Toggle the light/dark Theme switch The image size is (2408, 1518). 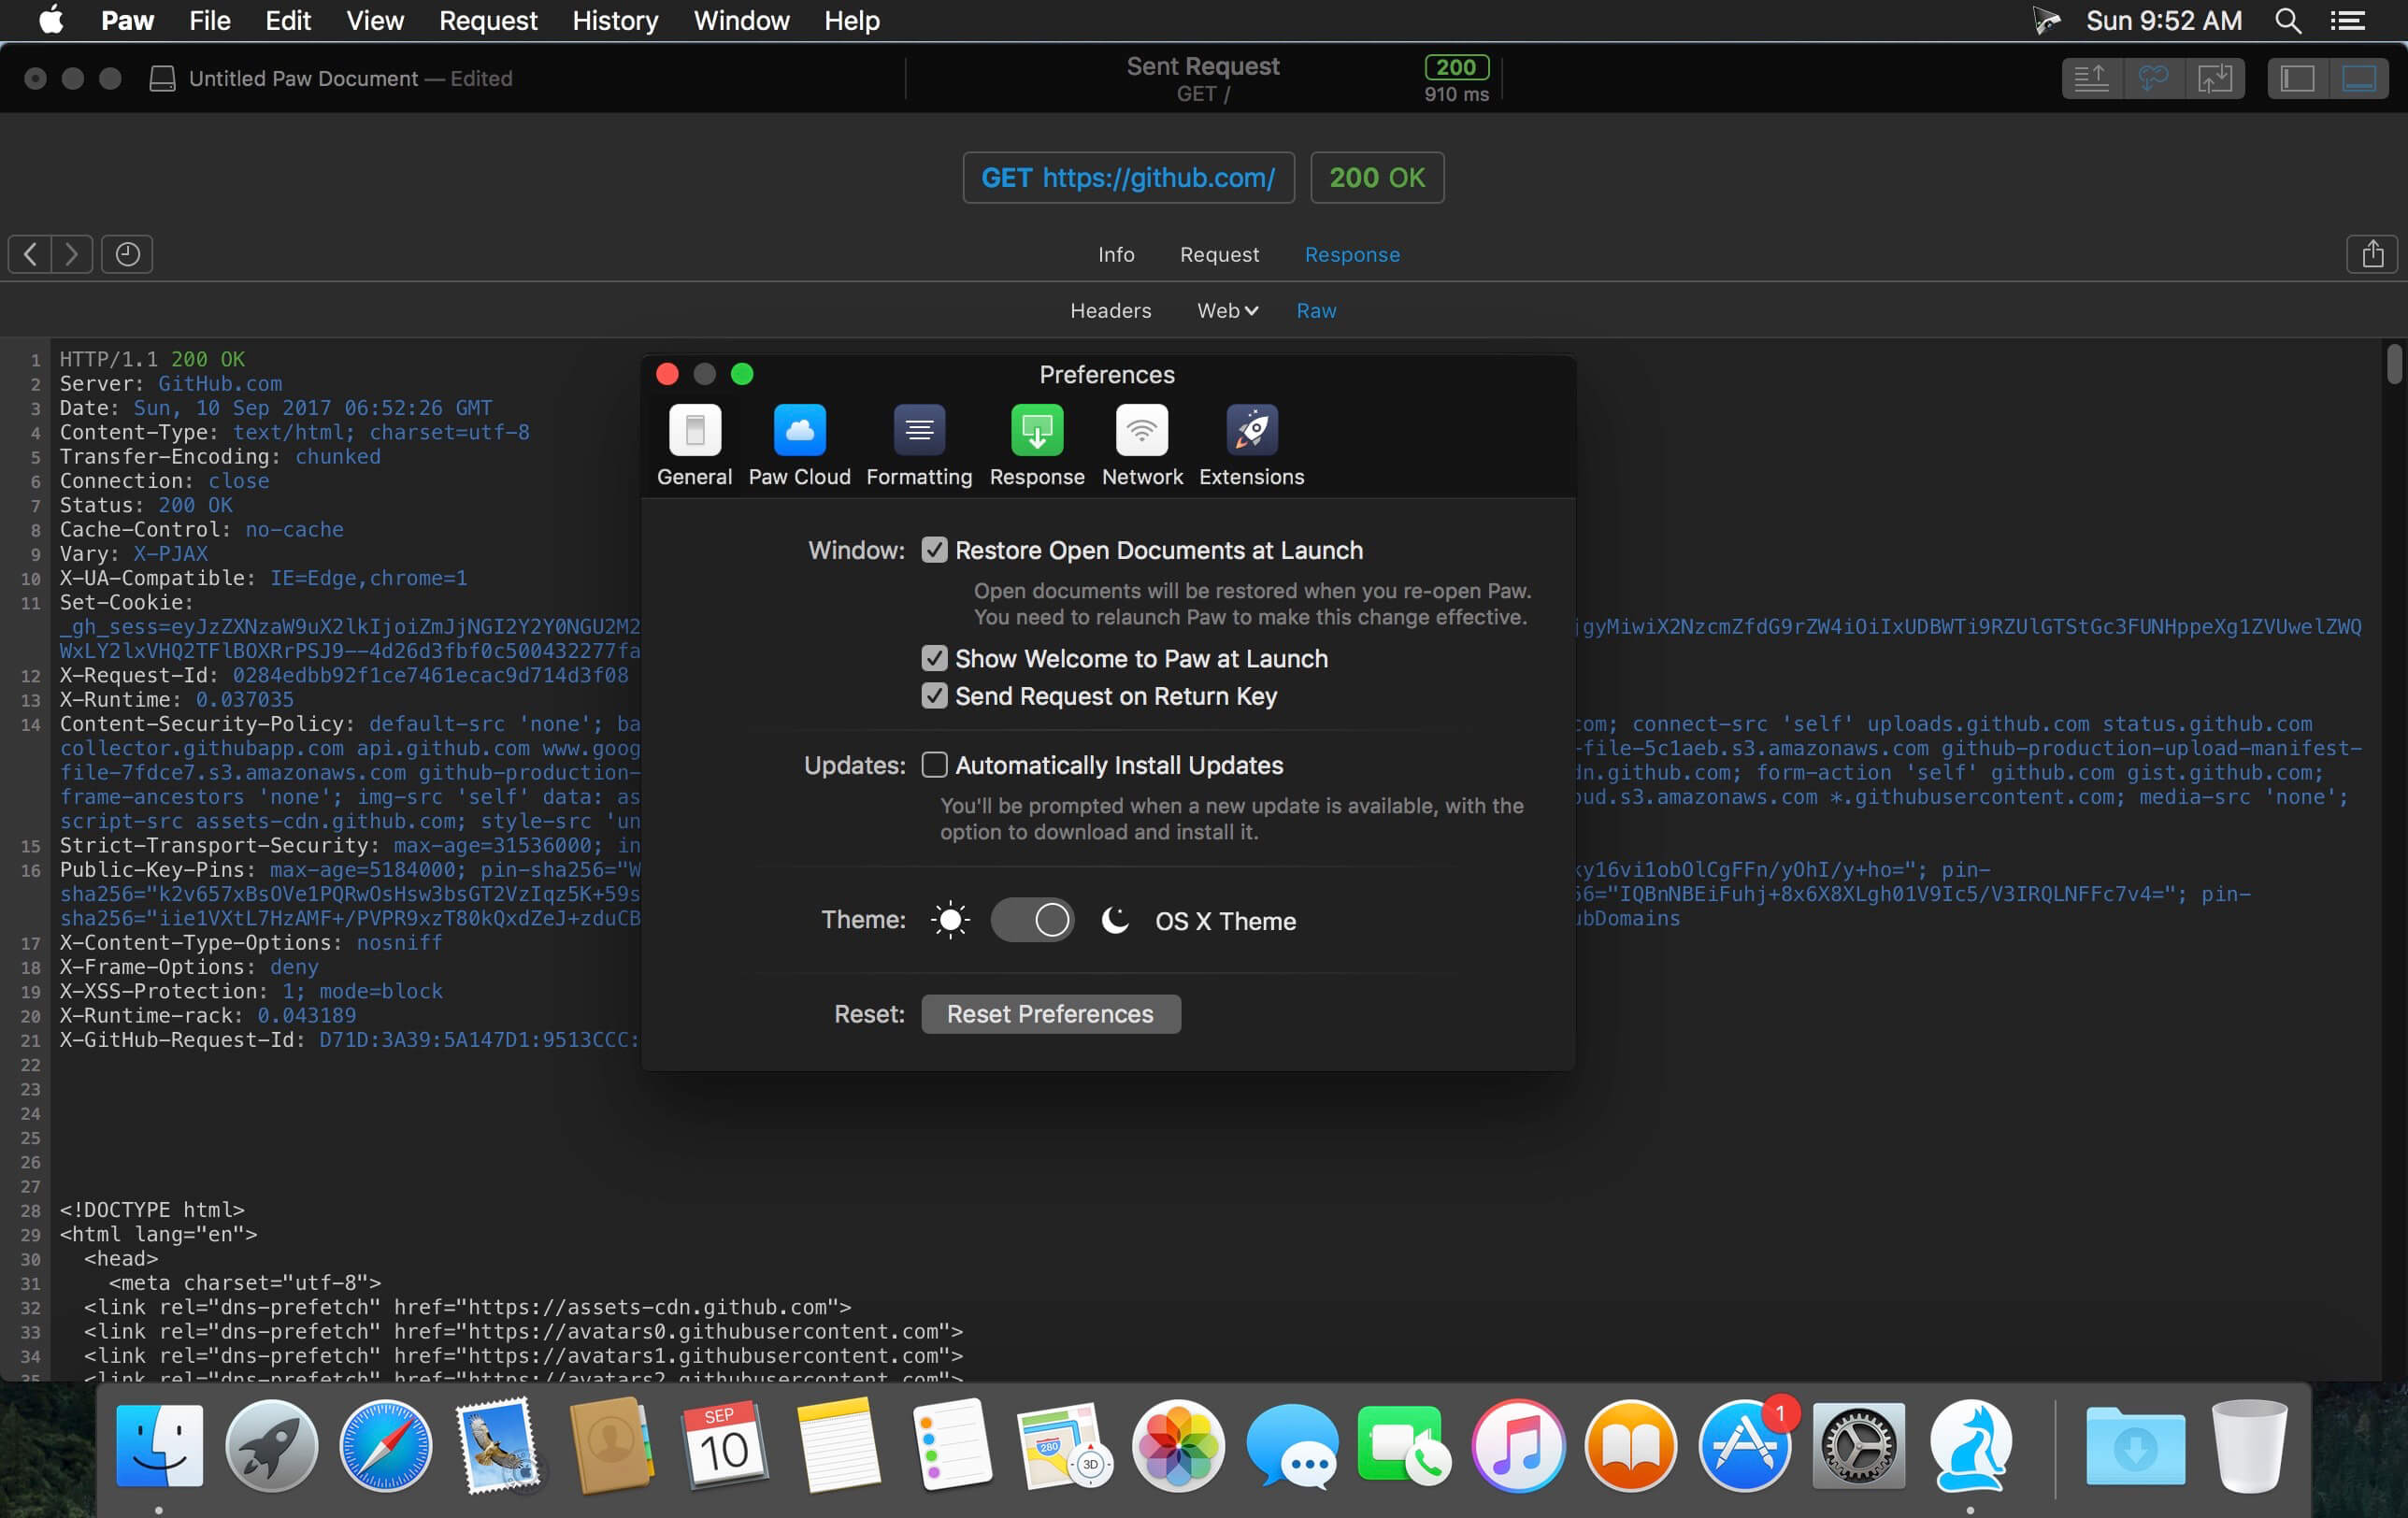1032,920
